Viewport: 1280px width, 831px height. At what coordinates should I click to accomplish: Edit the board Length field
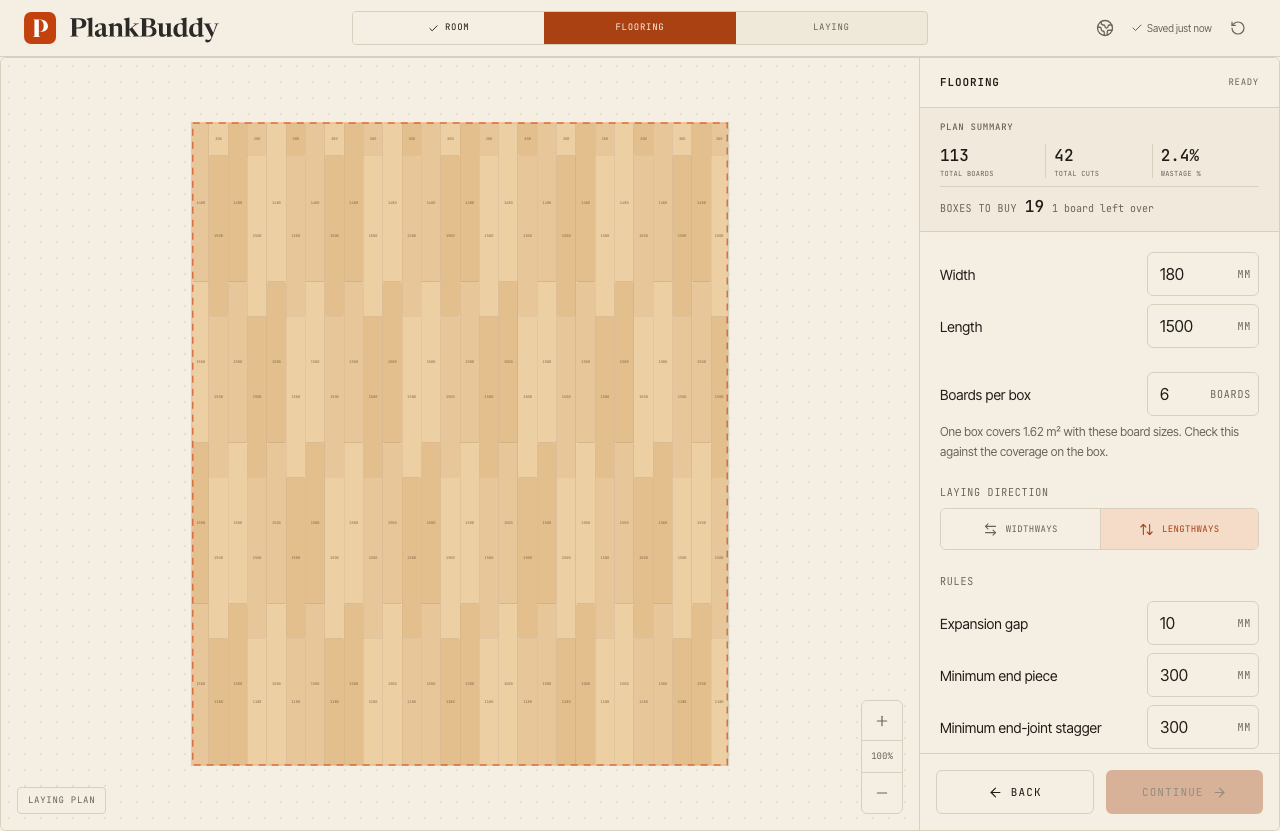(1203, 326)
